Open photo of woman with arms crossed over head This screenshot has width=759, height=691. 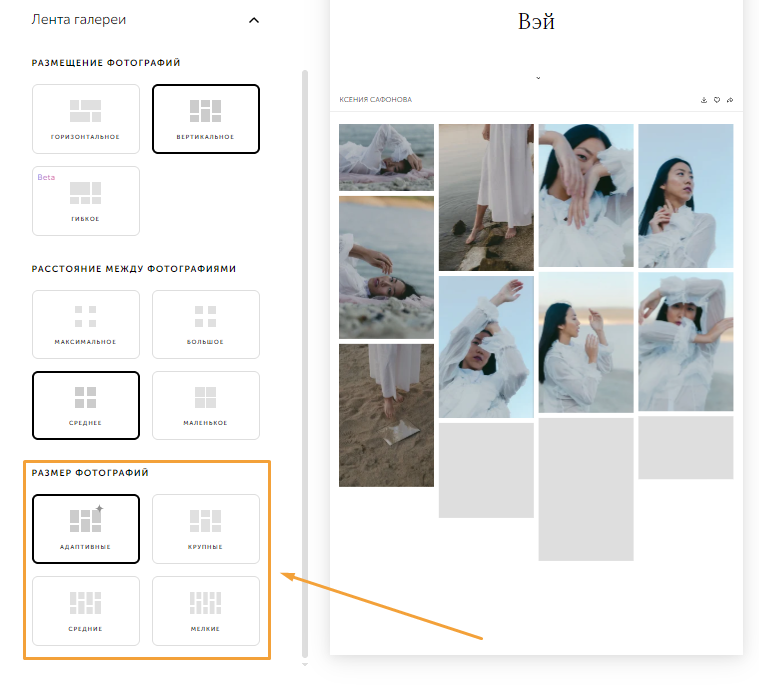[x=685, y=342]
